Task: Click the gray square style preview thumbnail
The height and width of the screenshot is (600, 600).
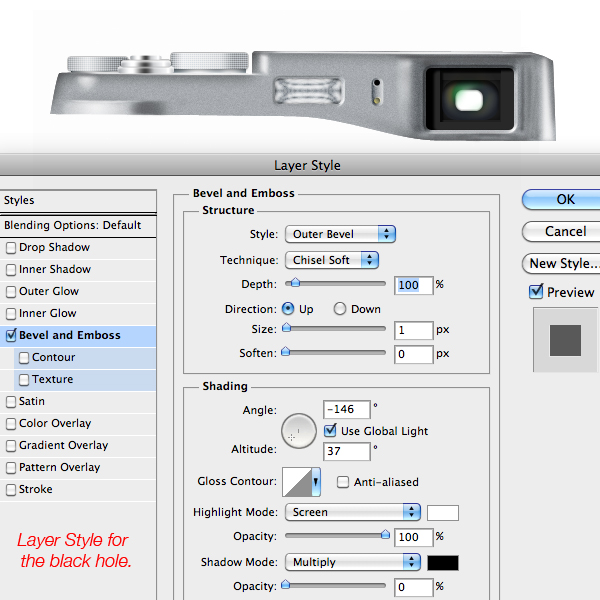Action: pos(565,341)
